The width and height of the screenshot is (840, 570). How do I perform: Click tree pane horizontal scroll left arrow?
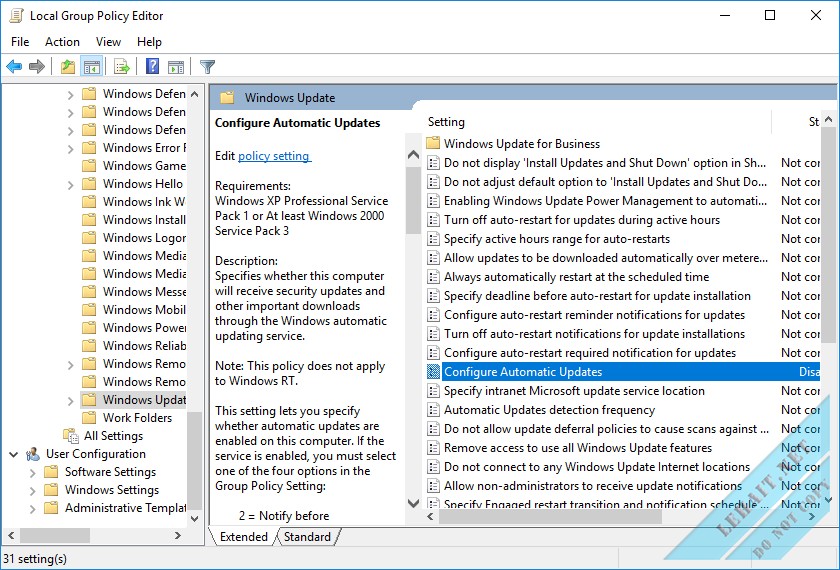pyautogui.click(x=11, y=535)
